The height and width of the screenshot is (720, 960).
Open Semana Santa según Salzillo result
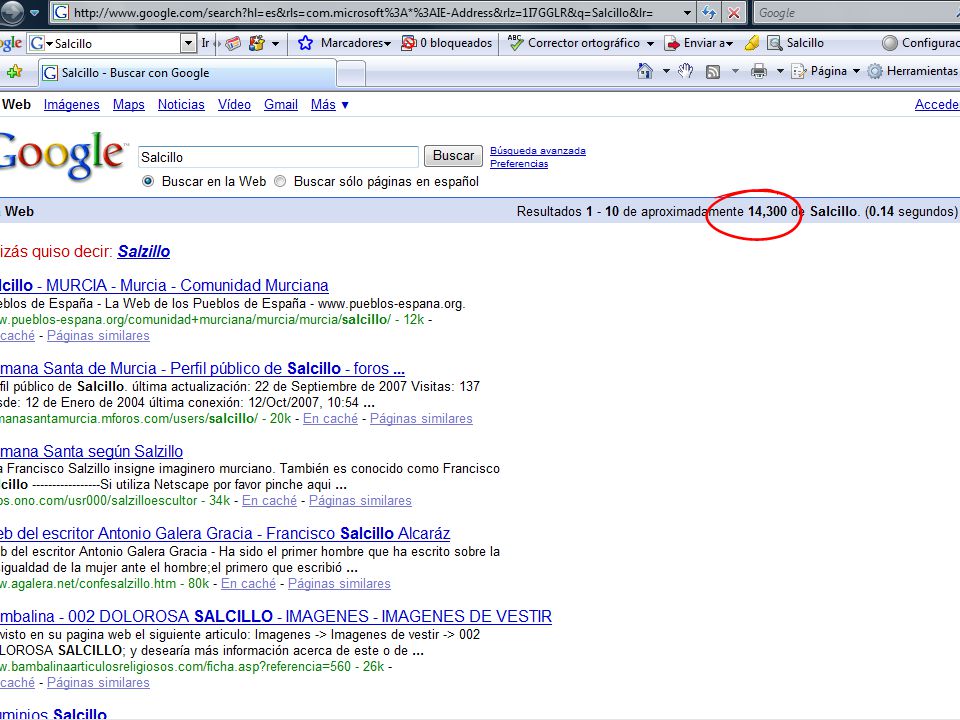(x=91, y=452)
